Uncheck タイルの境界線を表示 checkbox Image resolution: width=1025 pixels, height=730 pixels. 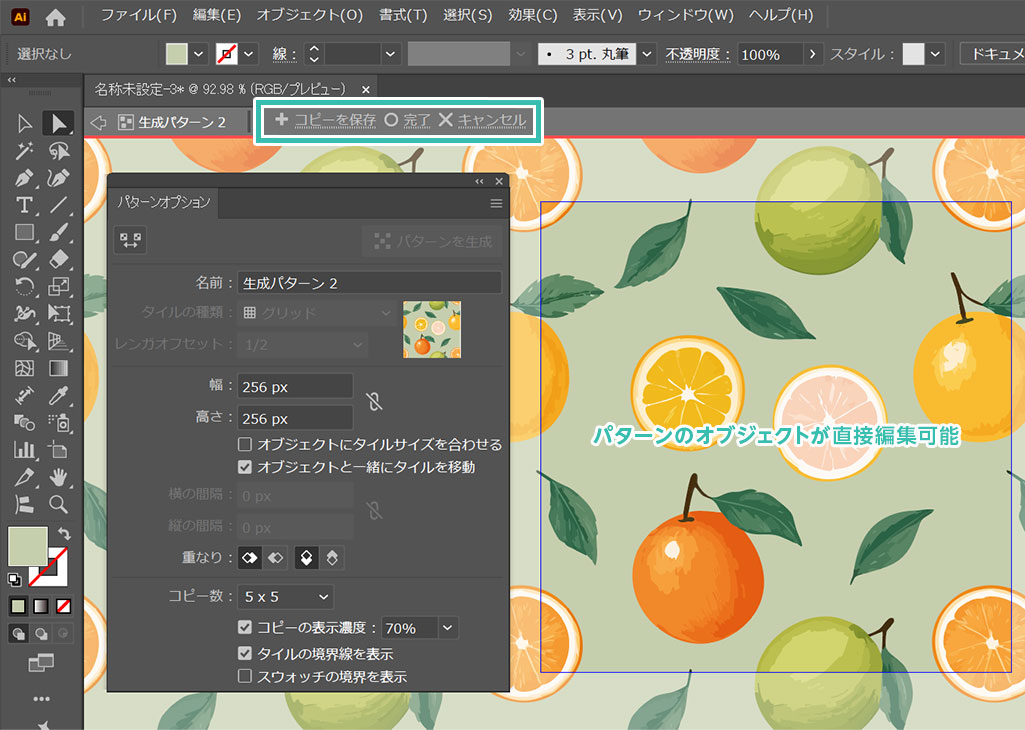[245, 654]
